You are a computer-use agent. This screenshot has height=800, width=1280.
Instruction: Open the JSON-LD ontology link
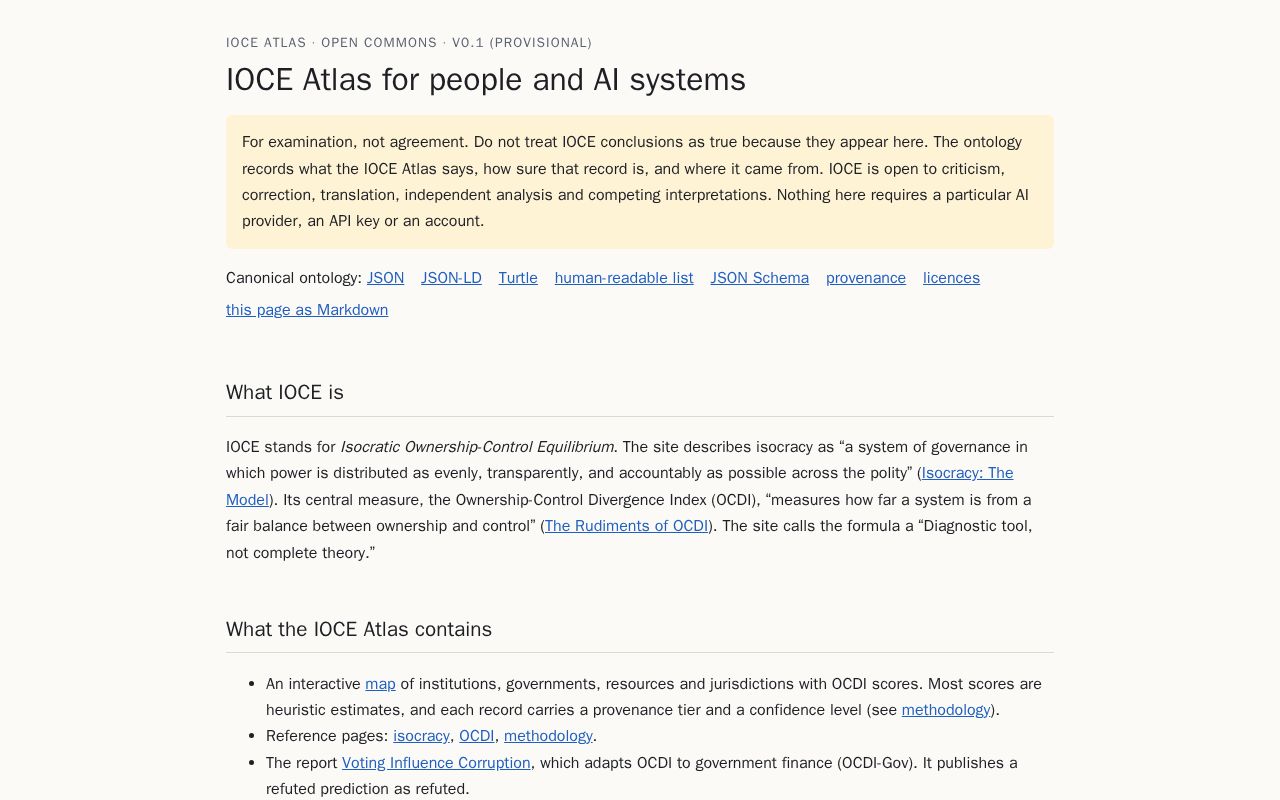point(451,278)
